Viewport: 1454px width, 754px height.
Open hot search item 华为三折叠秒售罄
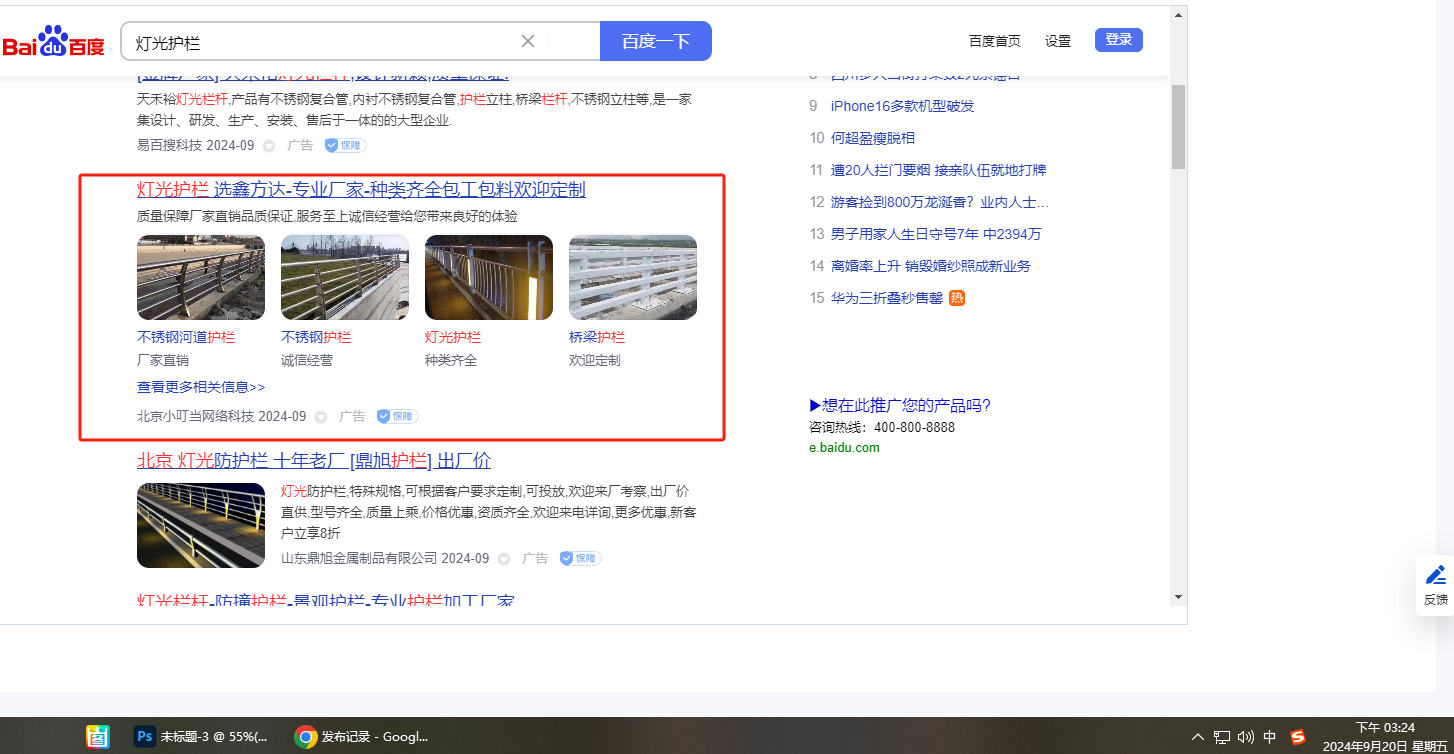(887, 298)
